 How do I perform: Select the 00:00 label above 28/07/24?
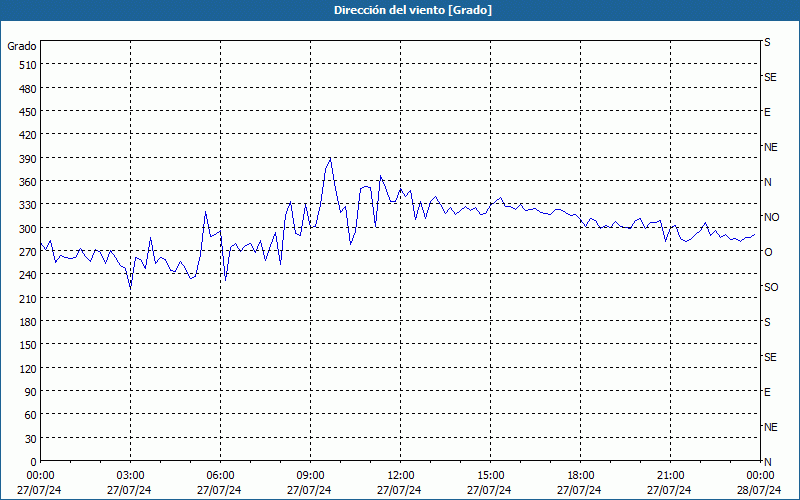click(761, 476)
